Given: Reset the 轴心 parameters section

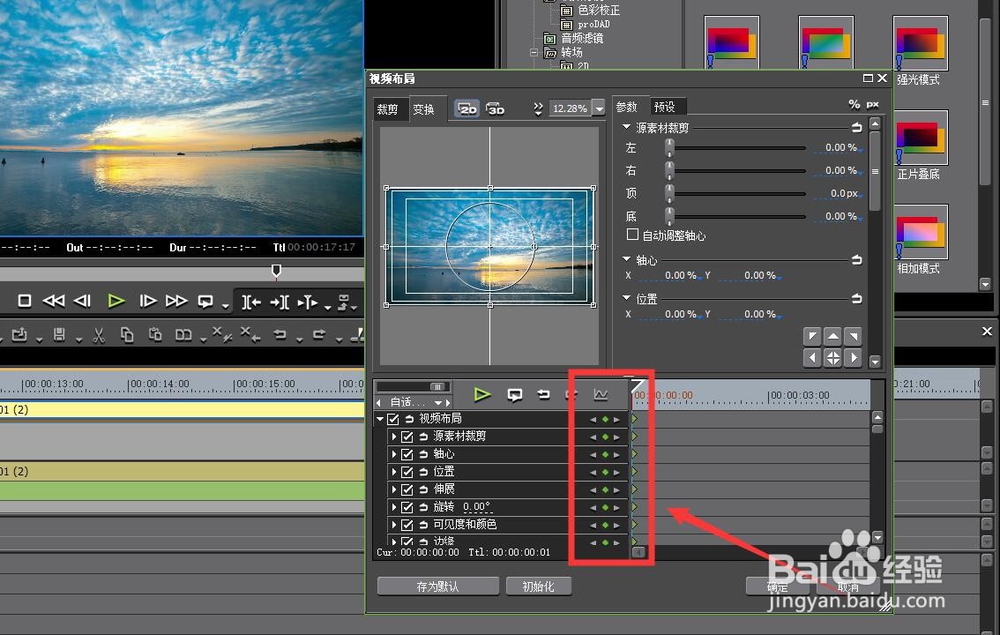Looking at the screenshot, I should tap(857, 260).
